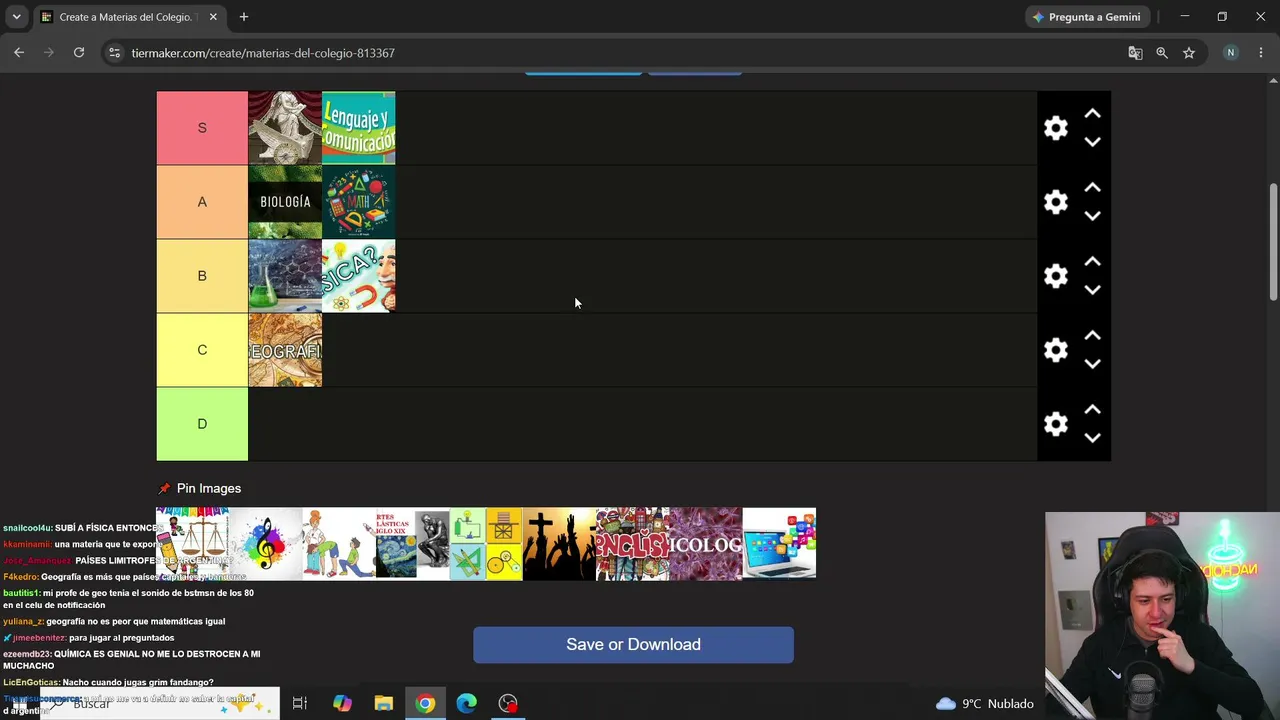Click the Save or Download button
The width and height of the screenshot is (1280, 720).
tap(633, 645)
